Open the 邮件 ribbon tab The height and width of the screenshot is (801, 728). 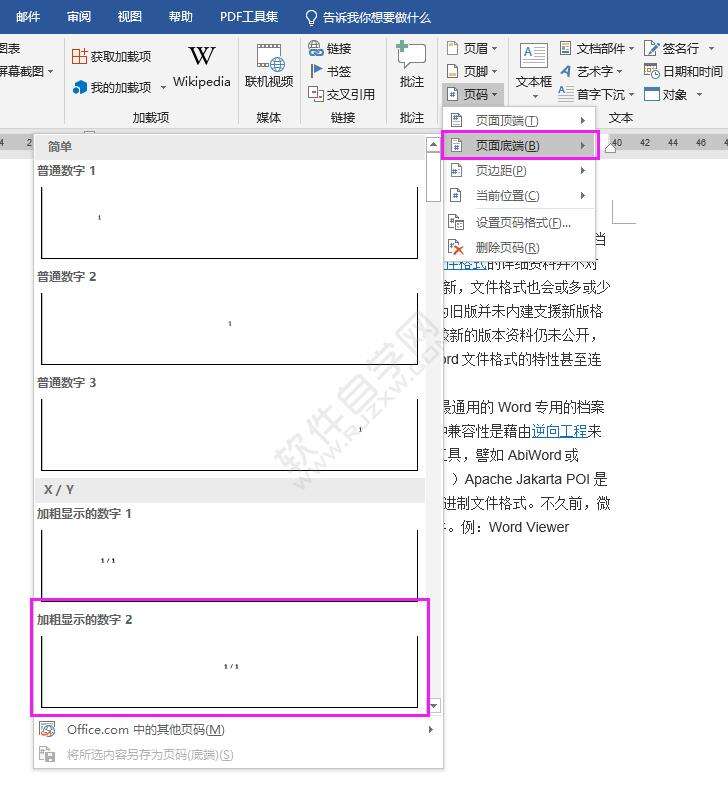tap(28, 17)
